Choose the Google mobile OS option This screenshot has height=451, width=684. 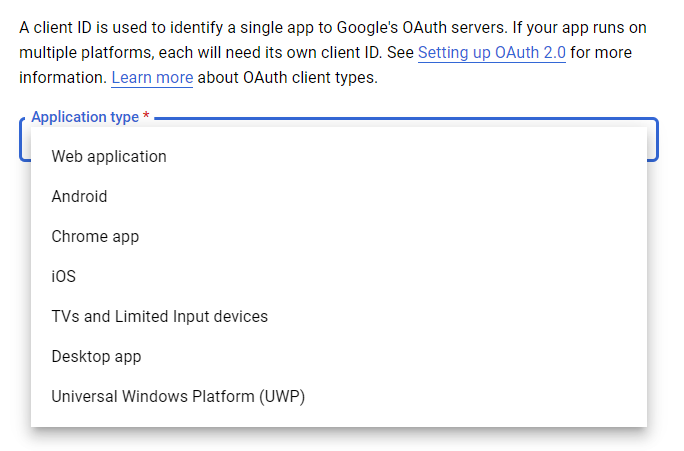[x=339, y=197]
